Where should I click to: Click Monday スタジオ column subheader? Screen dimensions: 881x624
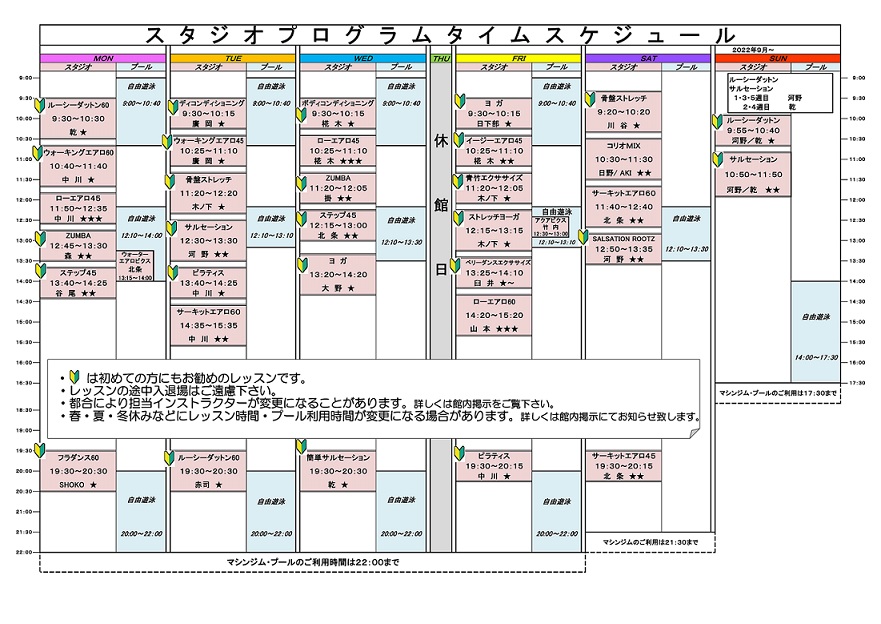click(x=78, y=67)
